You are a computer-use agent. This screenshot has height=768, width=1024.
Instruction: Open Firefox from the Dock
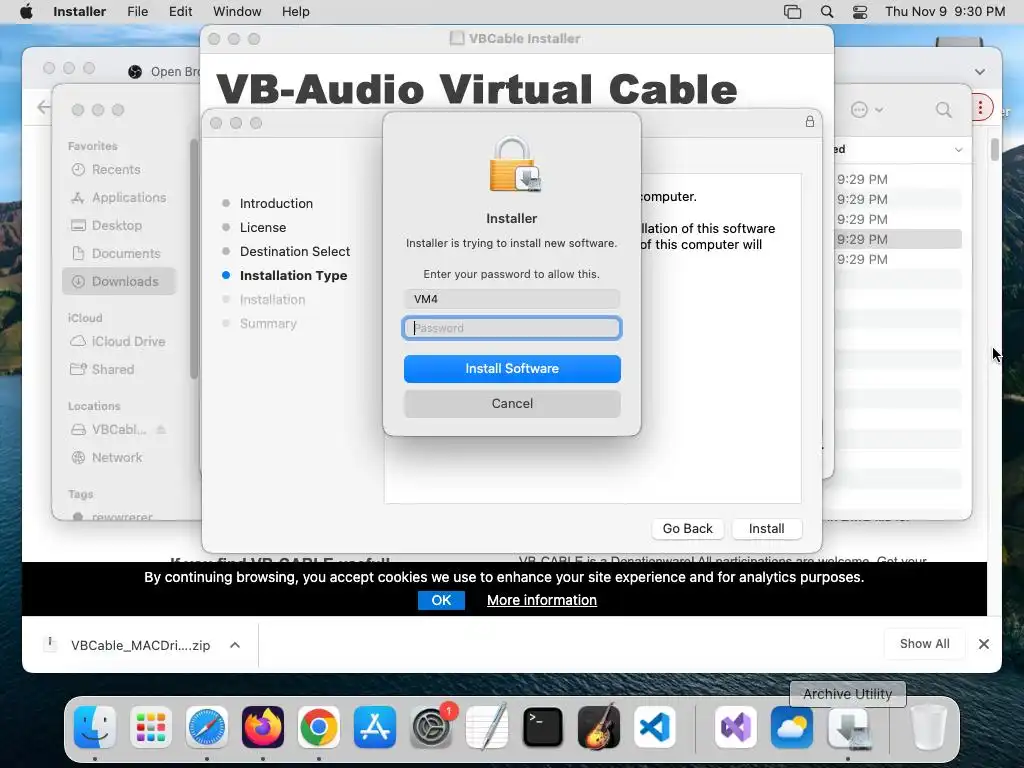pos(263,727)
